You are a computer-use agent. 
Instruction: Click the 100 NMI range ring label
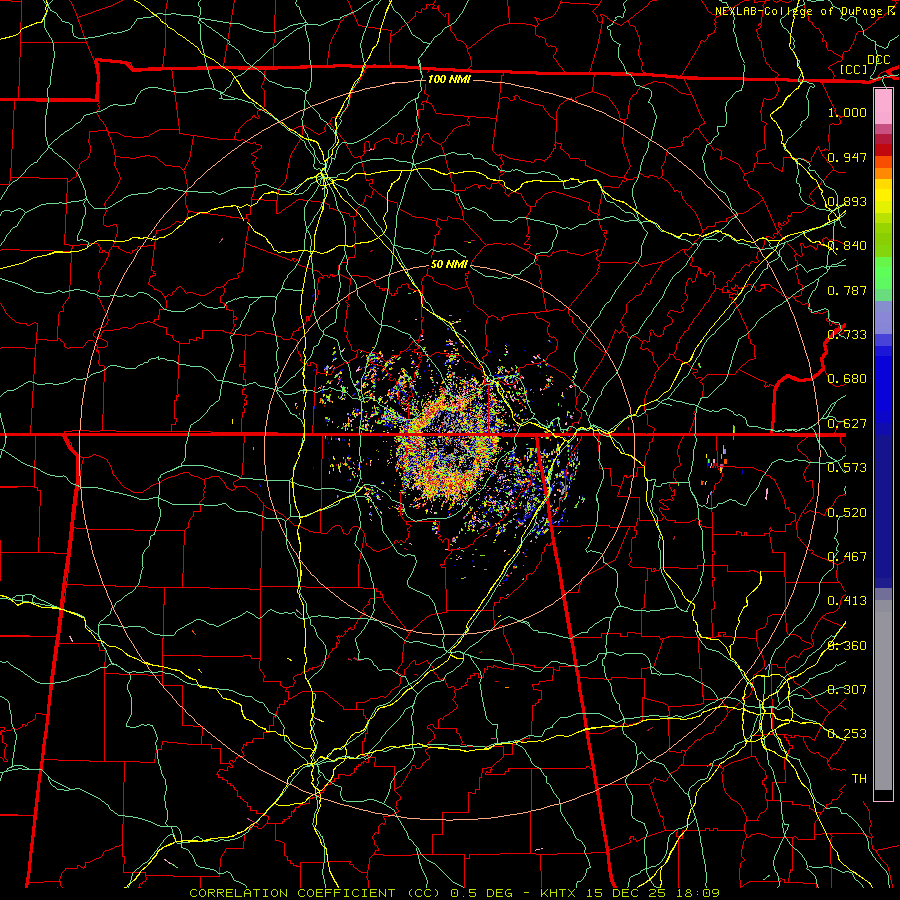(449, 79)
